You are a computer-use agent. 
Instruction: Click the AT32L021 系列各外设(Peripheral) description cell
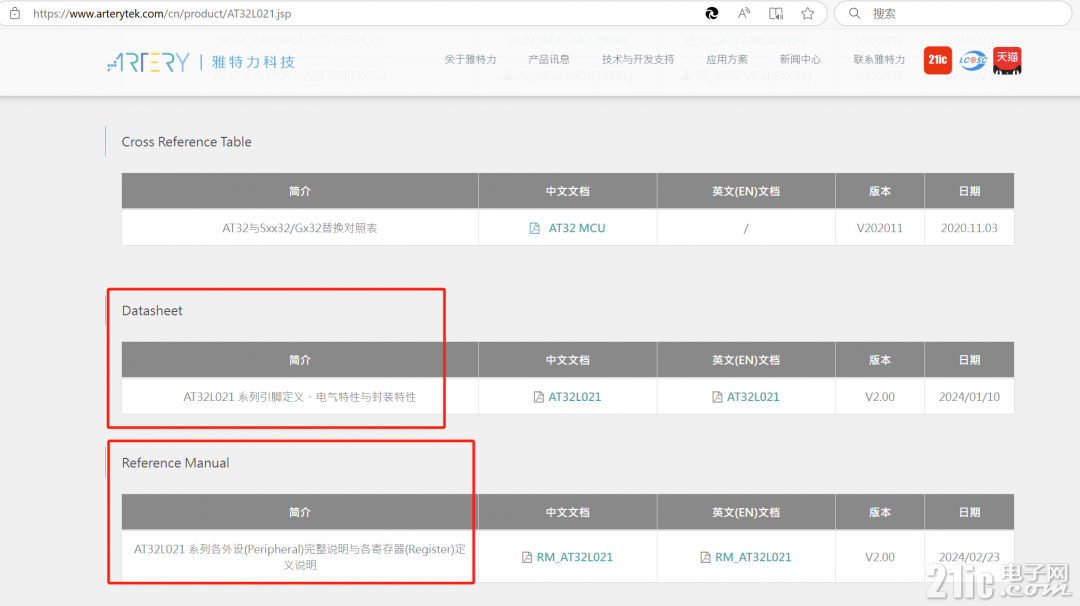pyautogui.click(x=300, y=557)
